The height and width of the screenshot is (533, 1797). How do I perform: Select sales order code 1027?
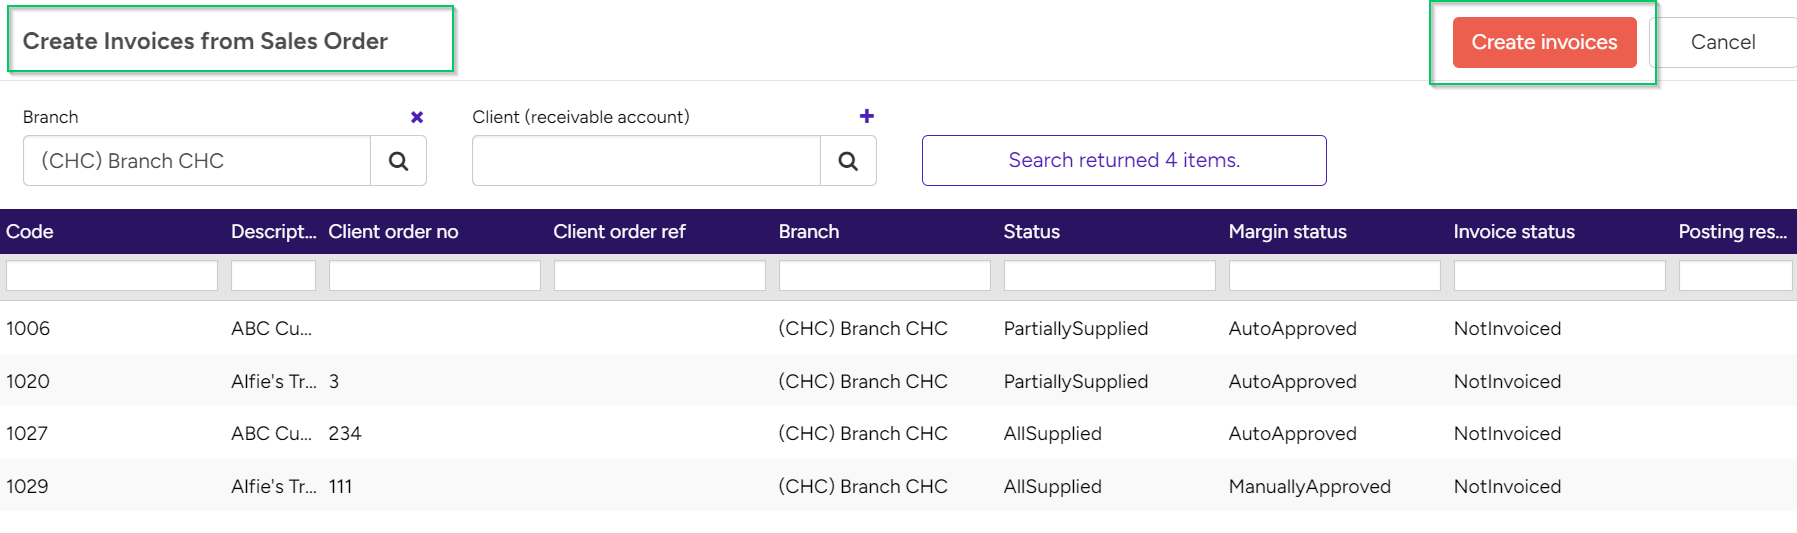pos(27,433)
